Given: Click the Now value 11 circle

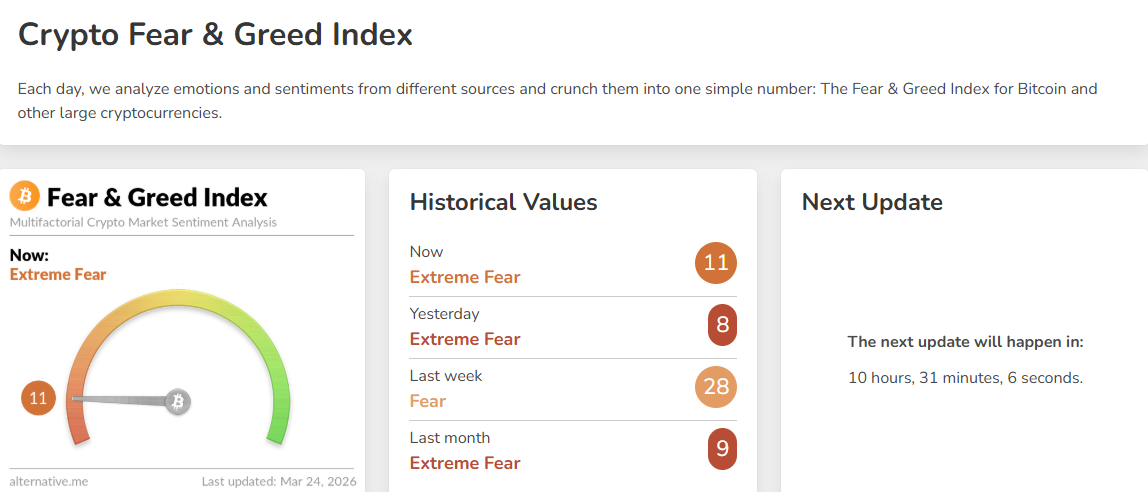Looking at the screenshot, I should [x=716, y=264].
